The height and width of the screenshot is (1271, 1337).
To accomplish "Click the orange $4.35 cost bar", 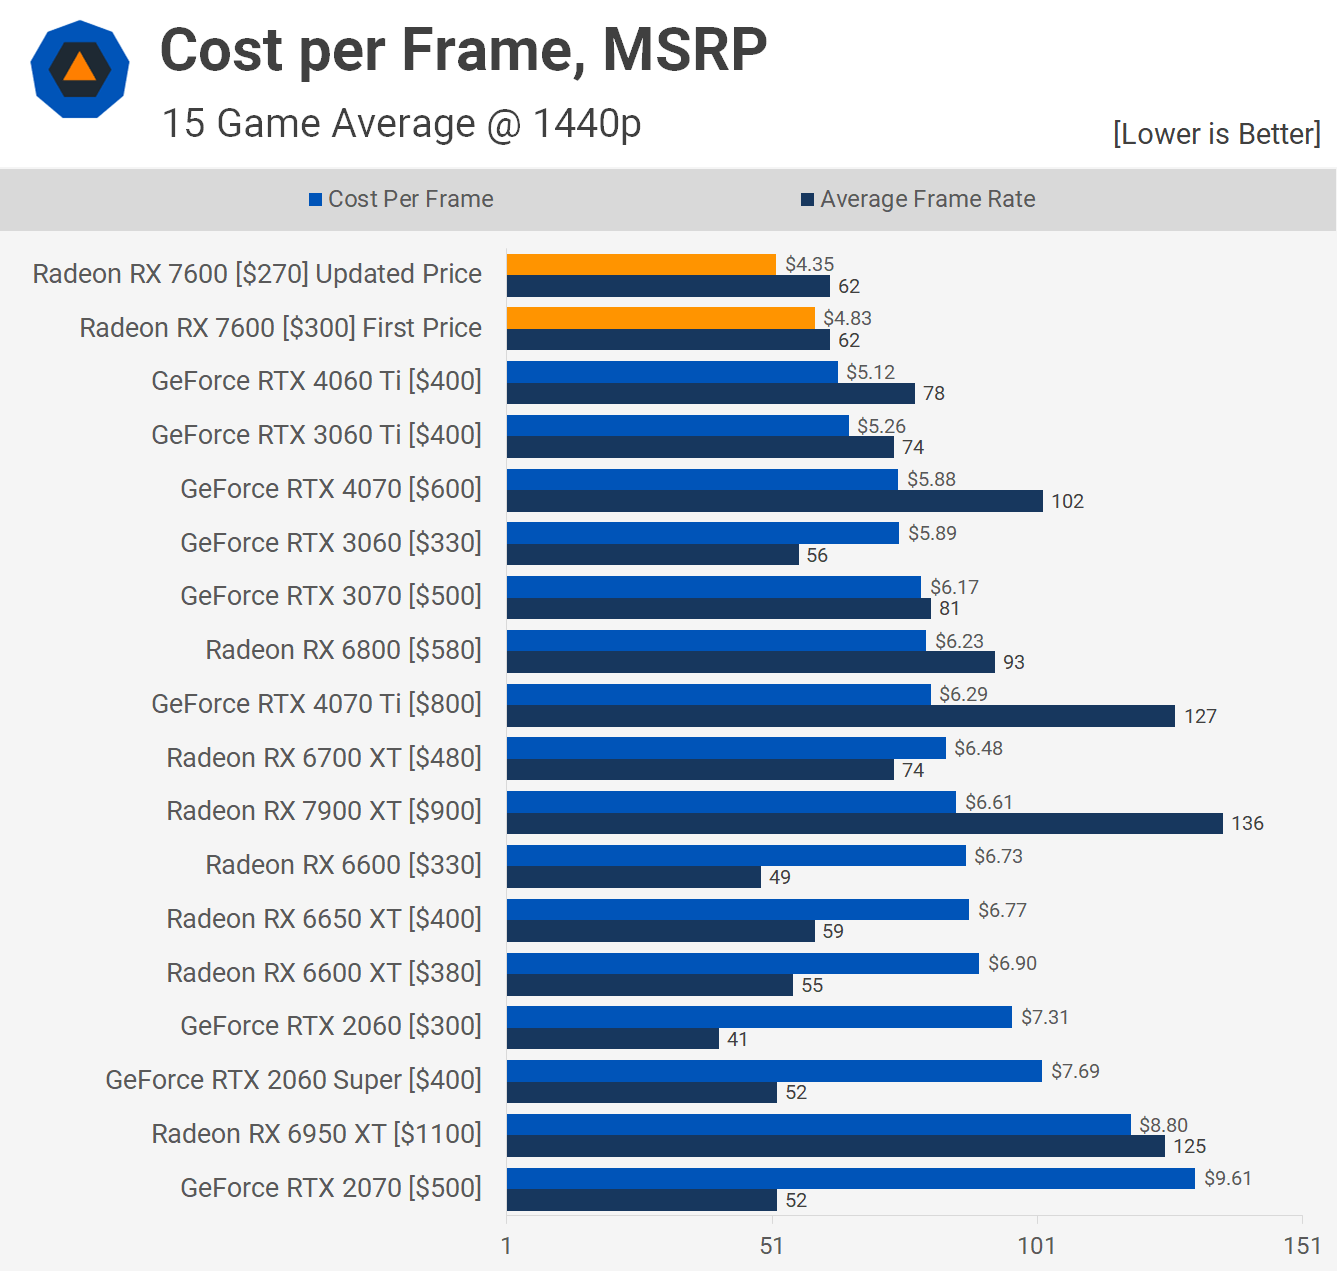I will (641, 264).
